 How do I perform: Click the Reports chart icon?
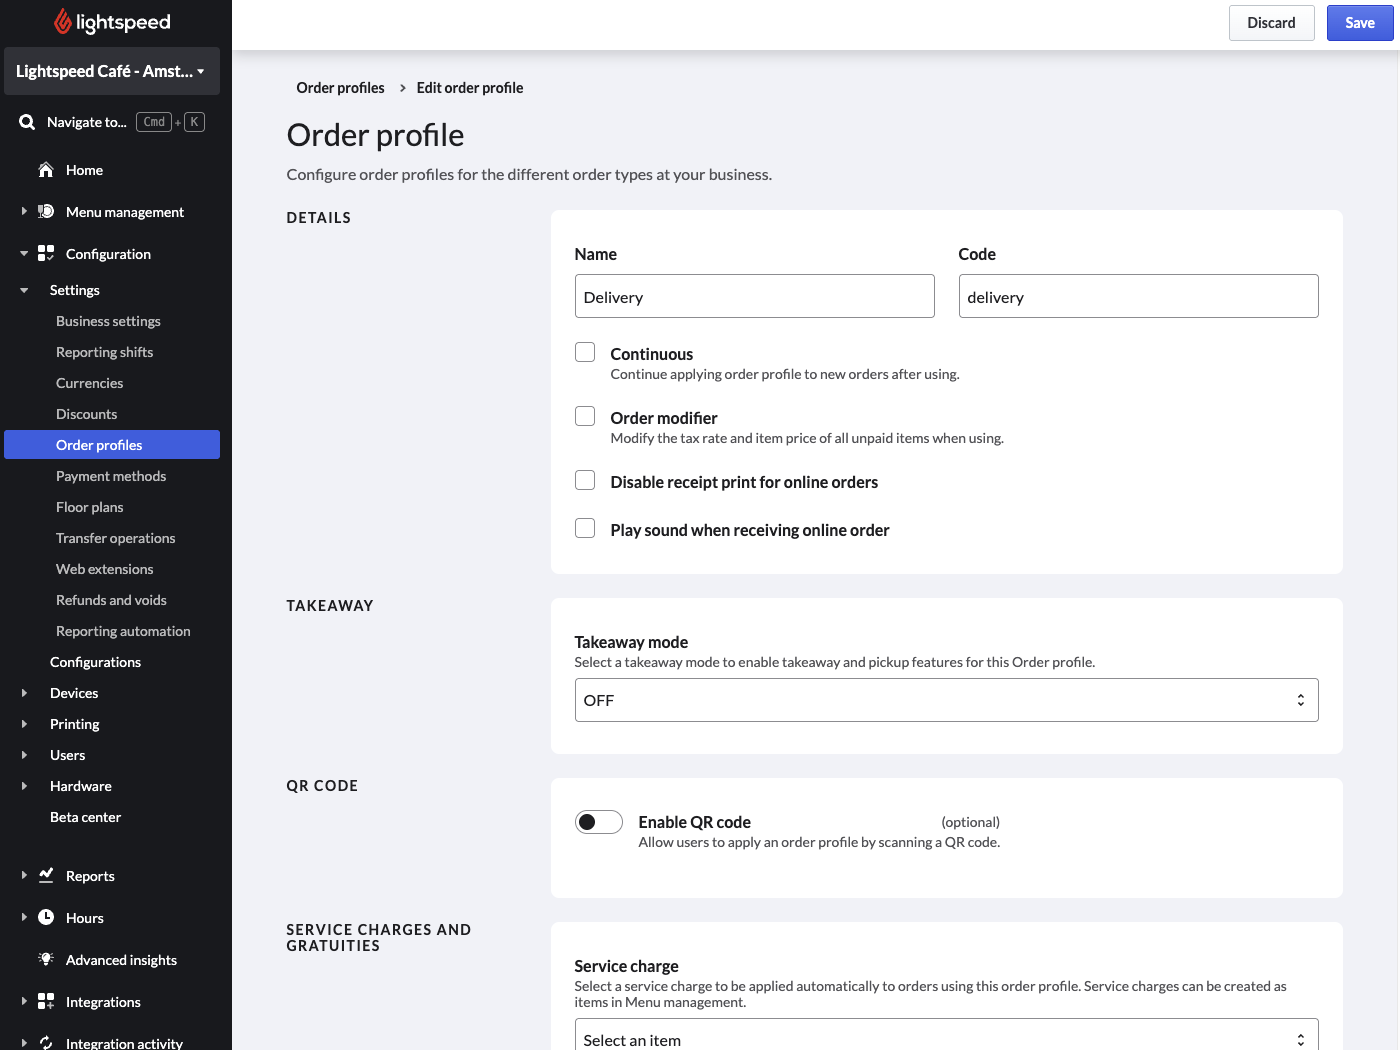(x=46, y=876)
